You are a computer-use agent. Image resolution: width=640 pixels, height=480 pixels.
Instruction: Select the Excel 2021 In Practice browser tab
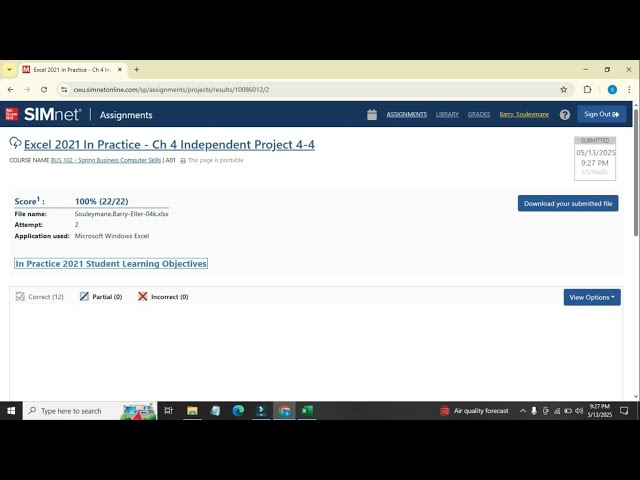[x=72, y=70]
